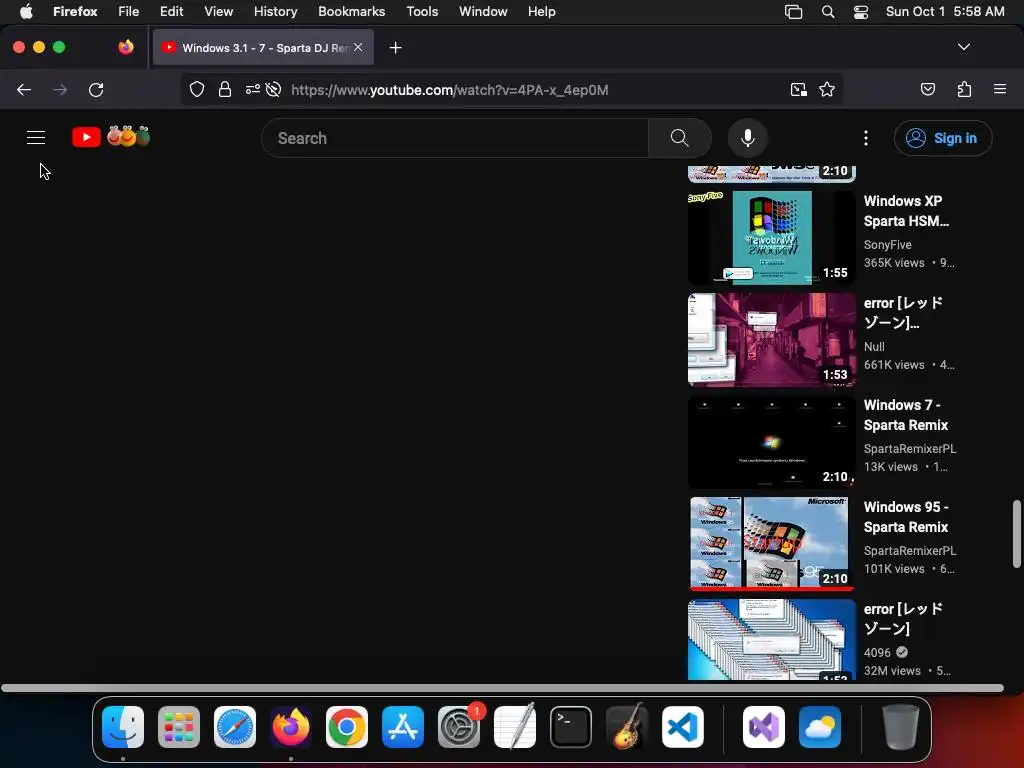The image size is (1024, 768).
Task: Open the Tools menu
Action: click(422, 11)
